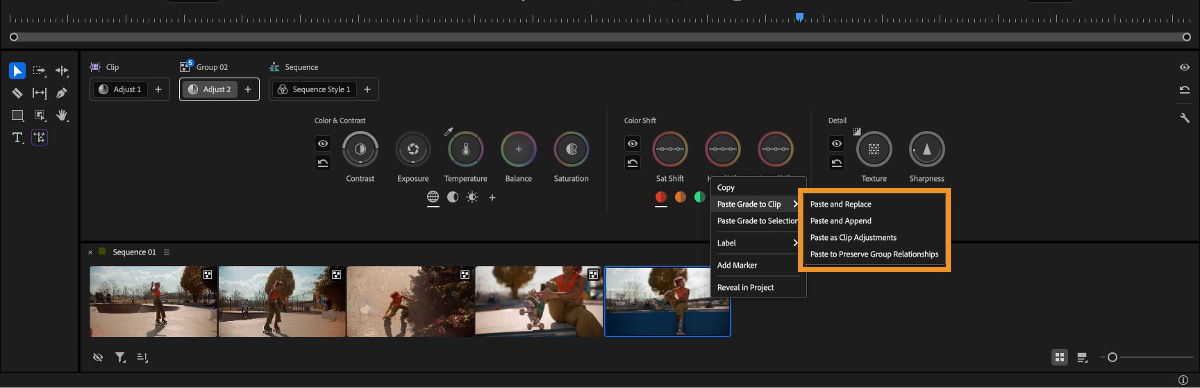Reset the Detail section

837,162
